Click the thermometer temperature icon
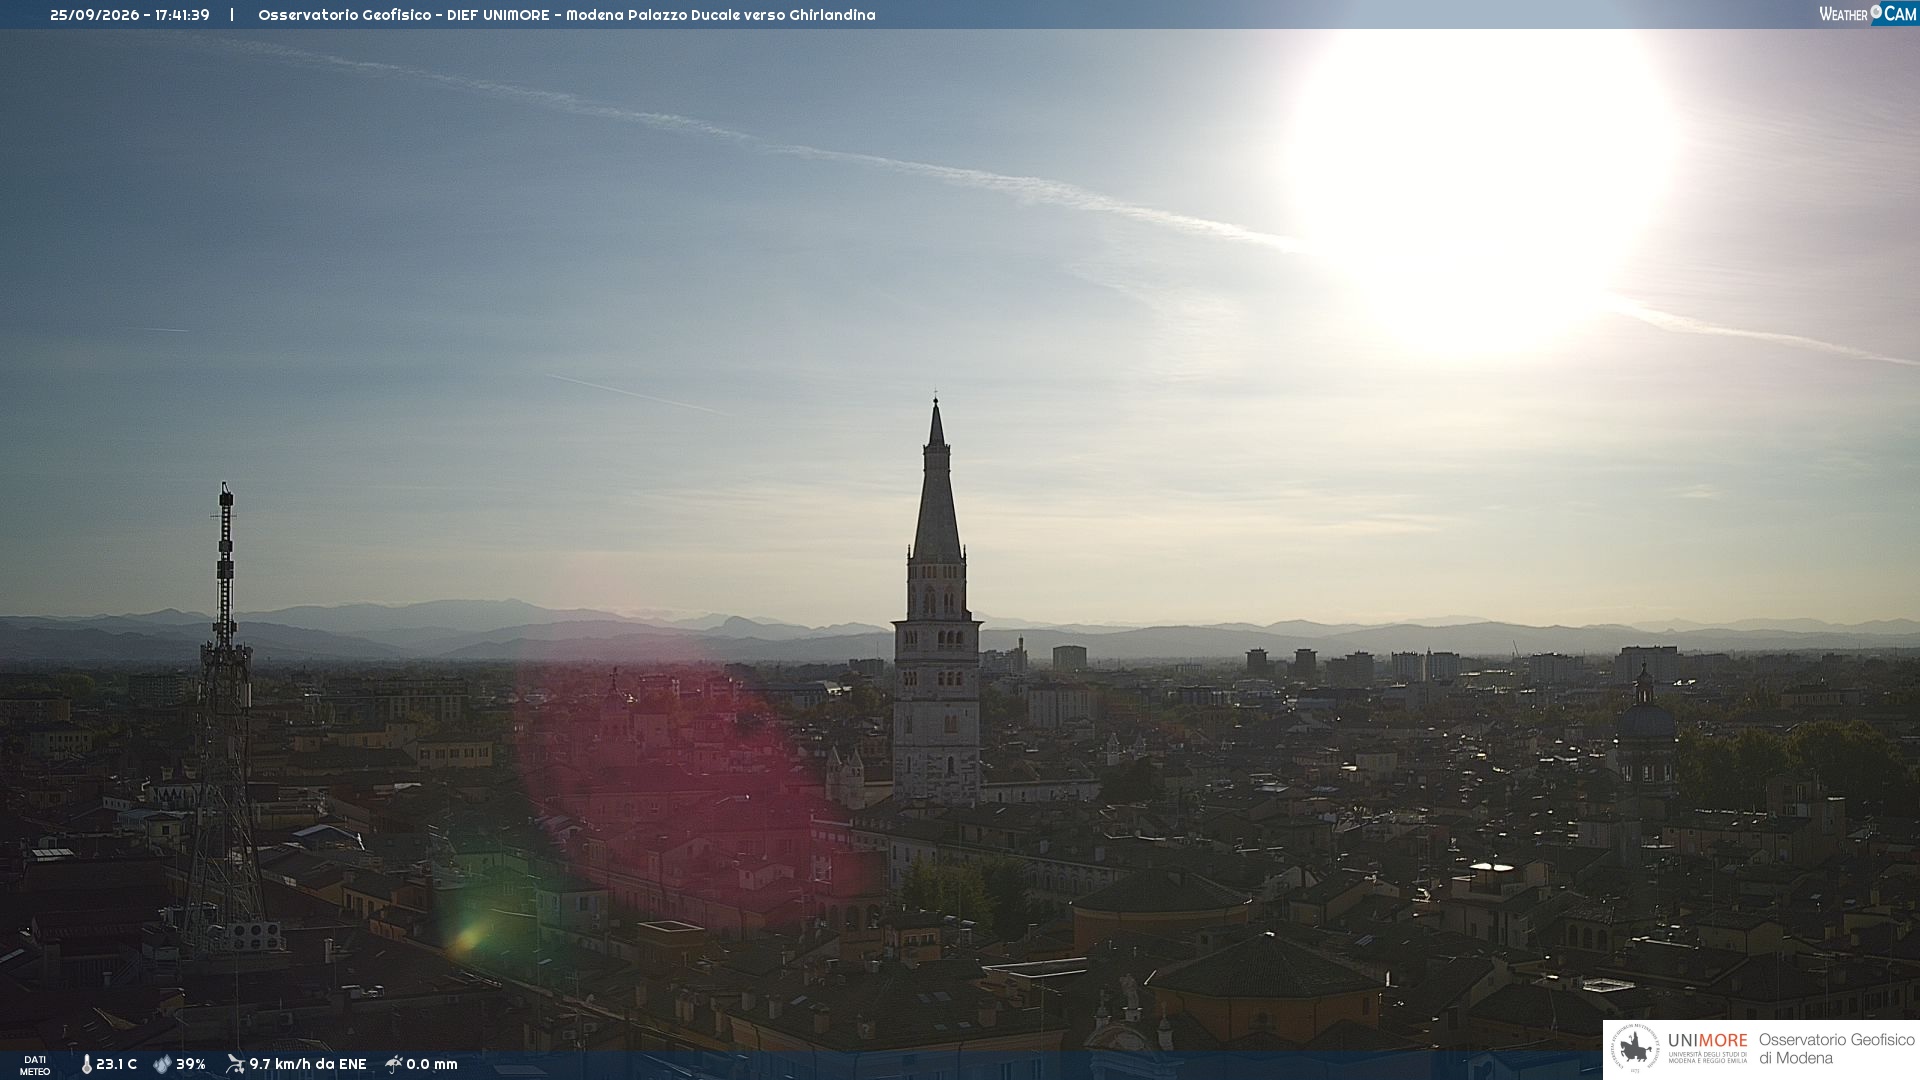This screenshot has width=1920, height=1080. (87, 1065)
